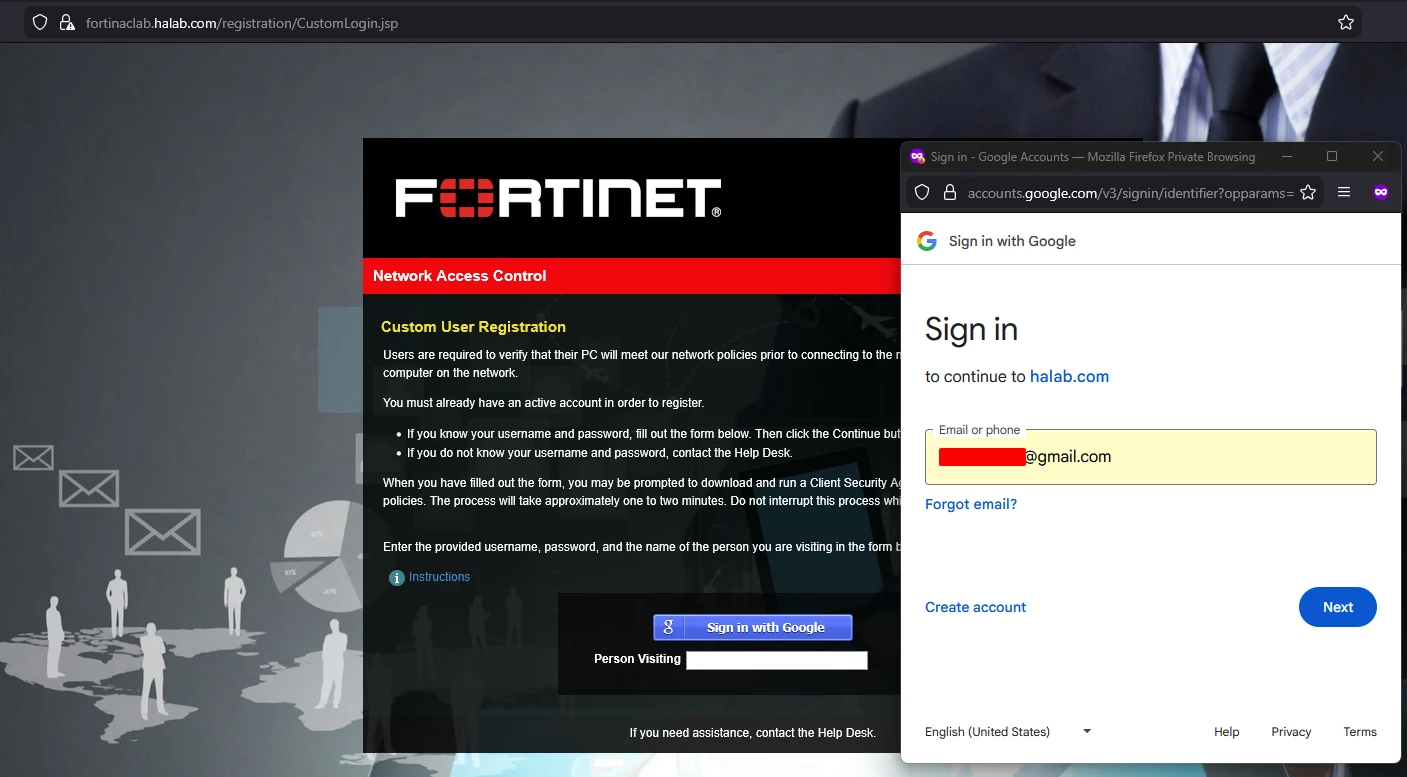
Task: Click the private browsing mask icon in popup toolbar
Action: 1381,192
